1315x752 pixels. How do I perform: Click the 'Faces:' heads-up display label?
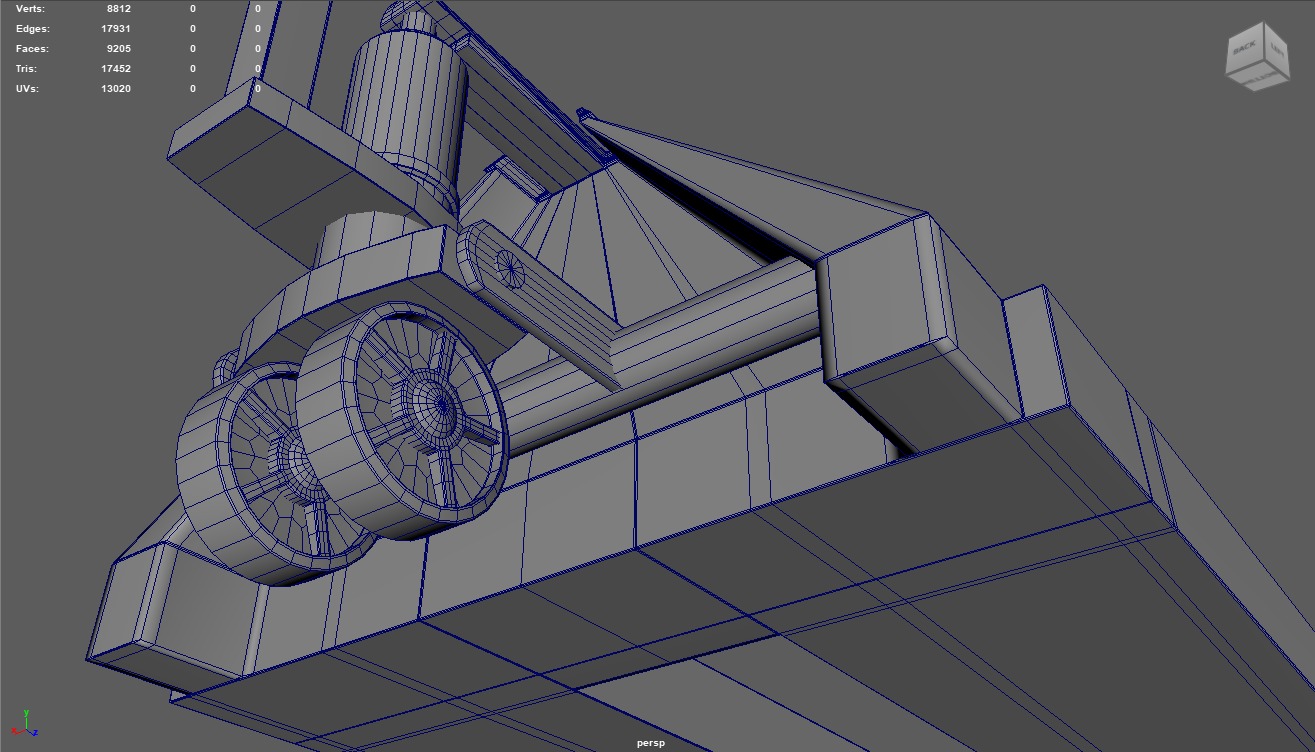32,49
